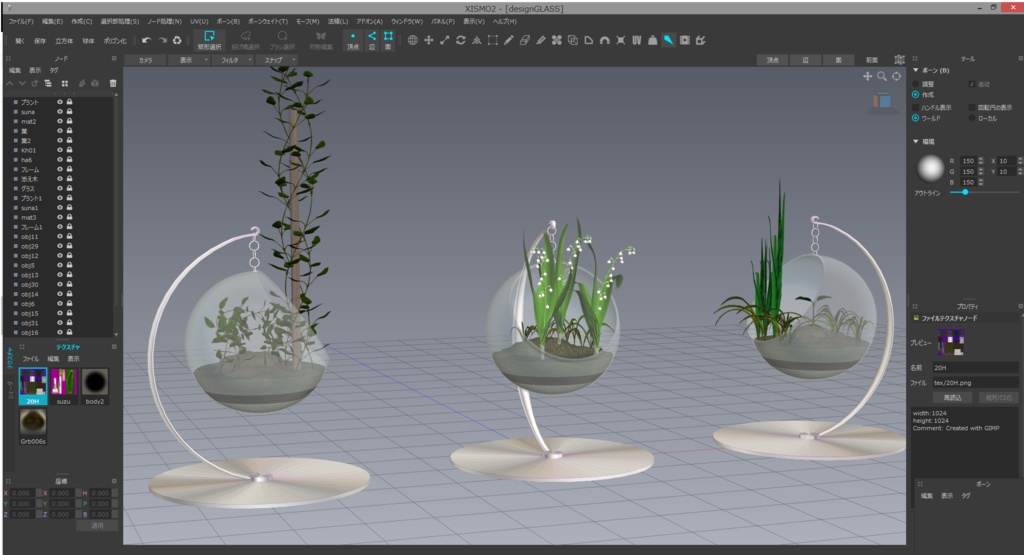
Task: Click the highlighted bone tool icon
Action: [x=668, y=41]
